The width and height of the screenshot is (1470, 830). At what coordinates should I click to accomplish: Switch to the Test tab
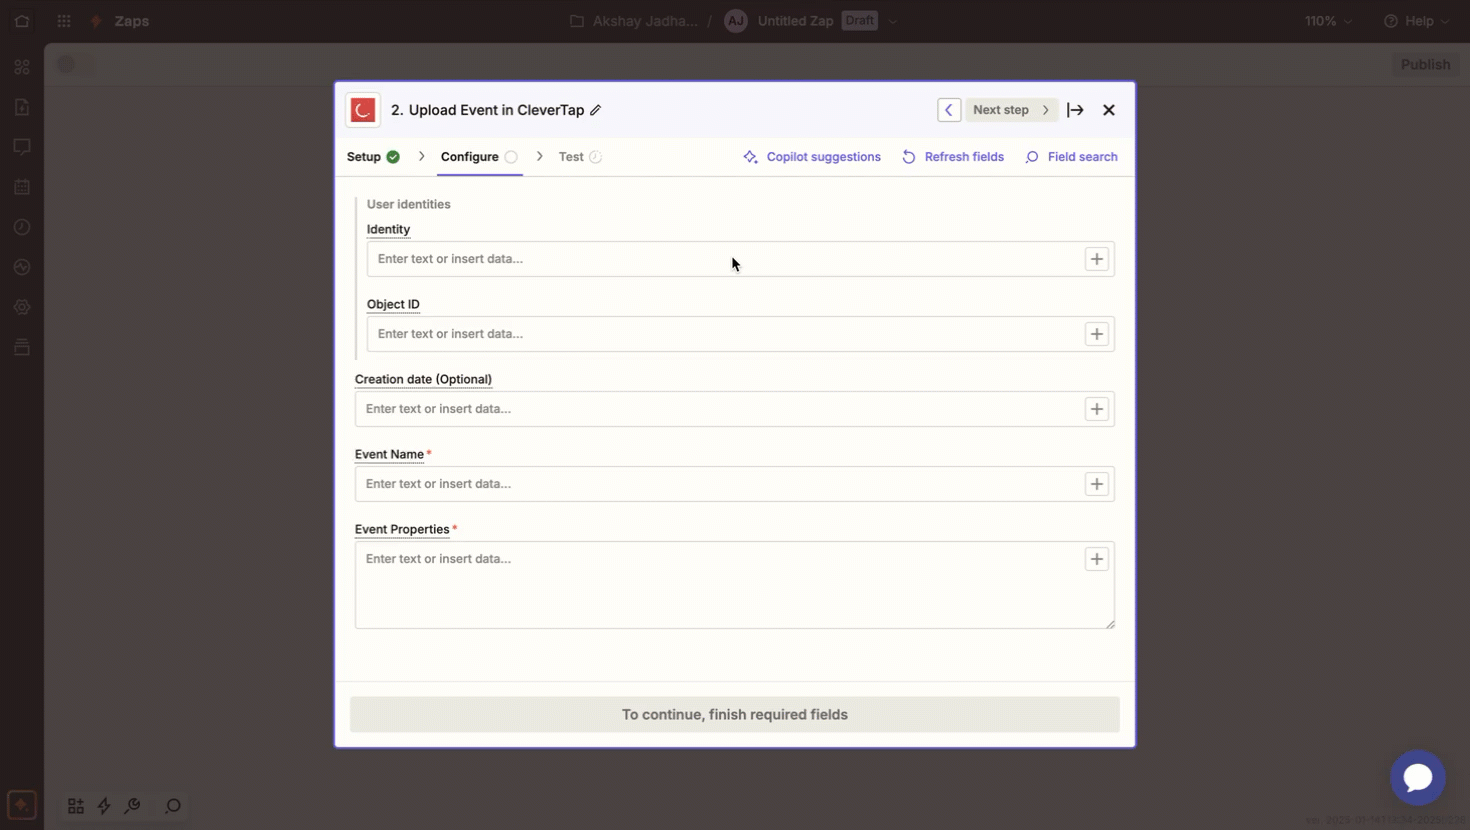(x=580, y=157)
